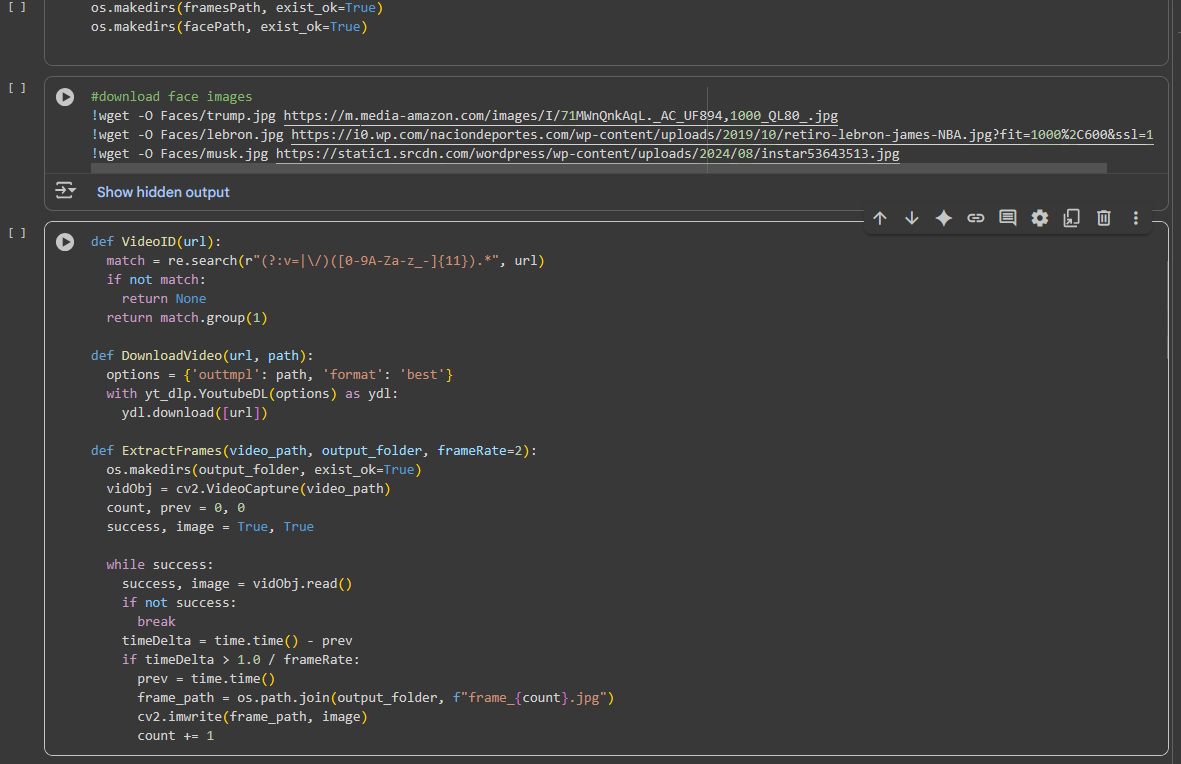Copy link to cell via chain icon
Screen dimensions: 1181x764
[976, 218]
